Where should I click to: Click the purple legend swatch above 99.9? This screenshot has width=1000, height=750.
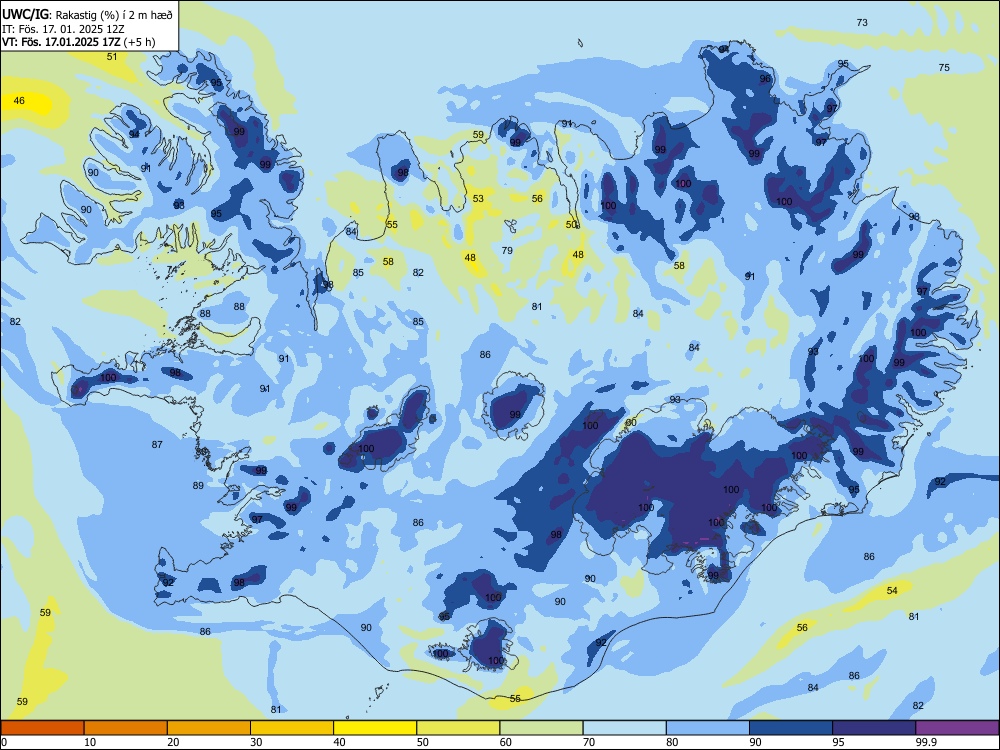[x=957, y=728]
